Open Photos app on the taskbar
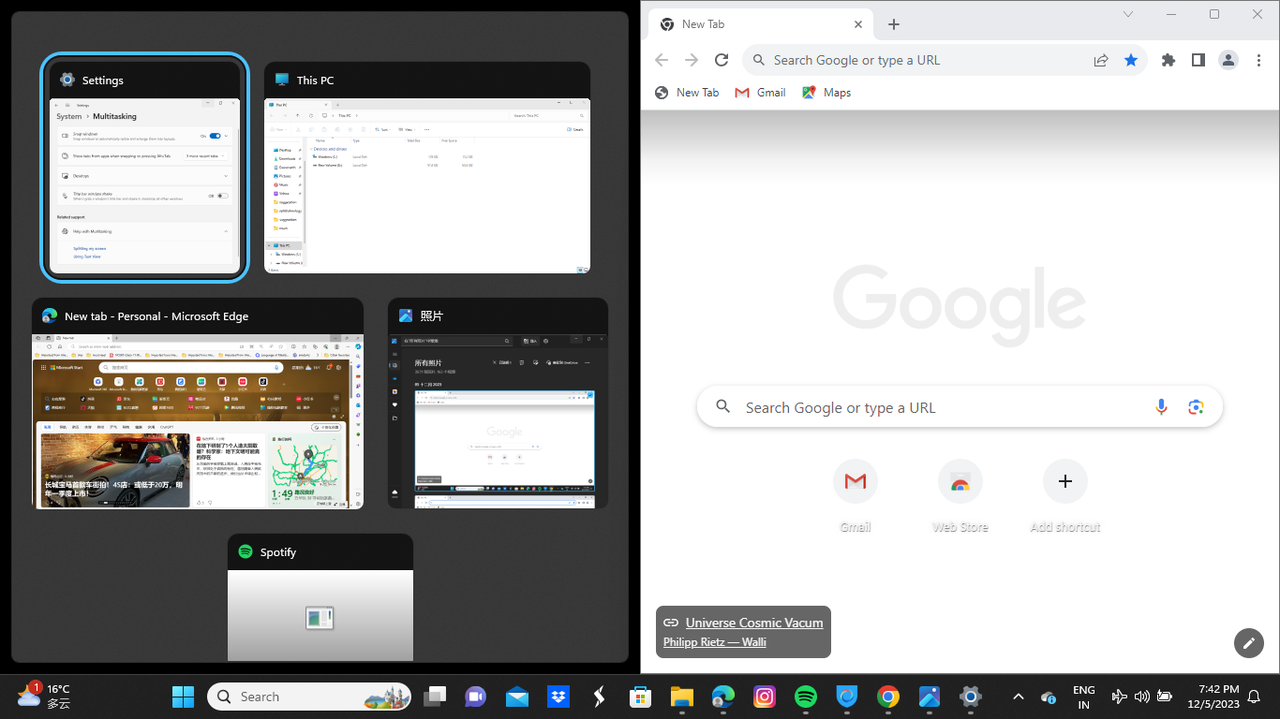The height and width of the screenshot is (719, 1280). (x=929, y=697)
